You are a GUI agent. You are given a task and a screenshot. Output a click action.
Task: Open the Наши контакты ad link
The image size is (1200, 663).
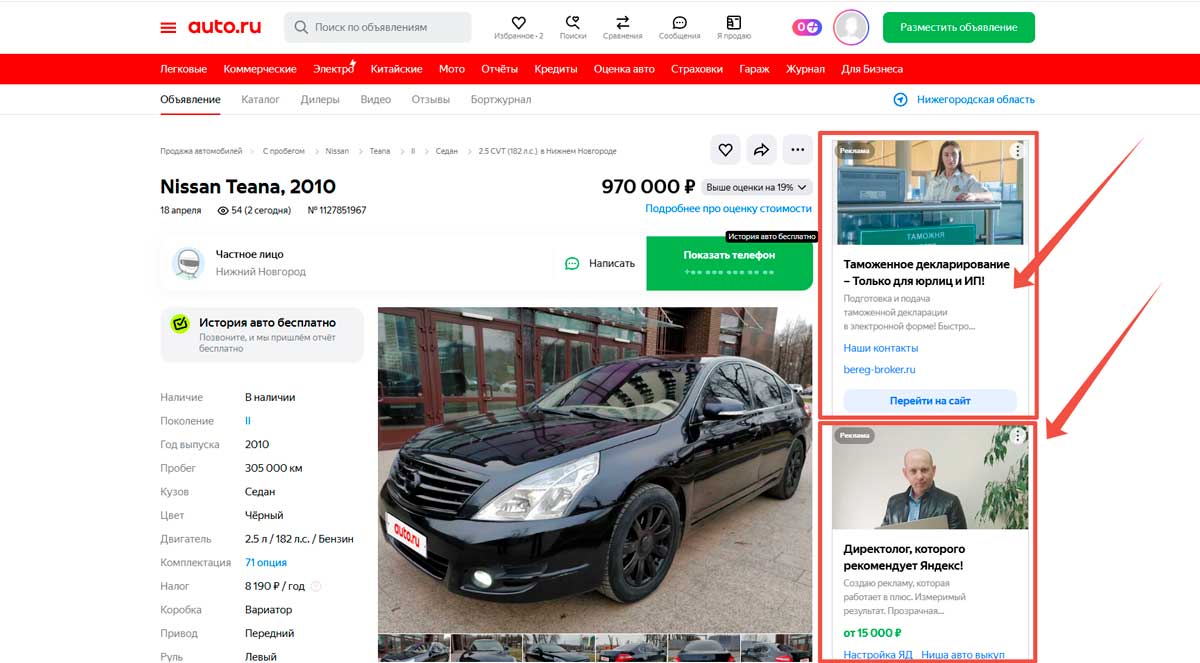click(881, 348)
